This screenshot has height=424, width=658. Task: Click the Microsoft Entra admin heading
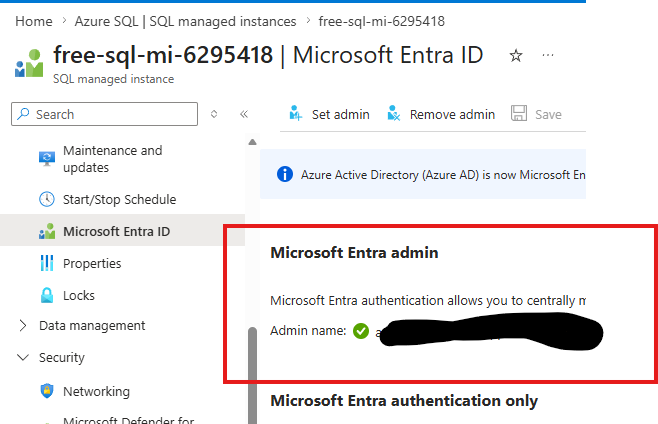tap(354, 253)
